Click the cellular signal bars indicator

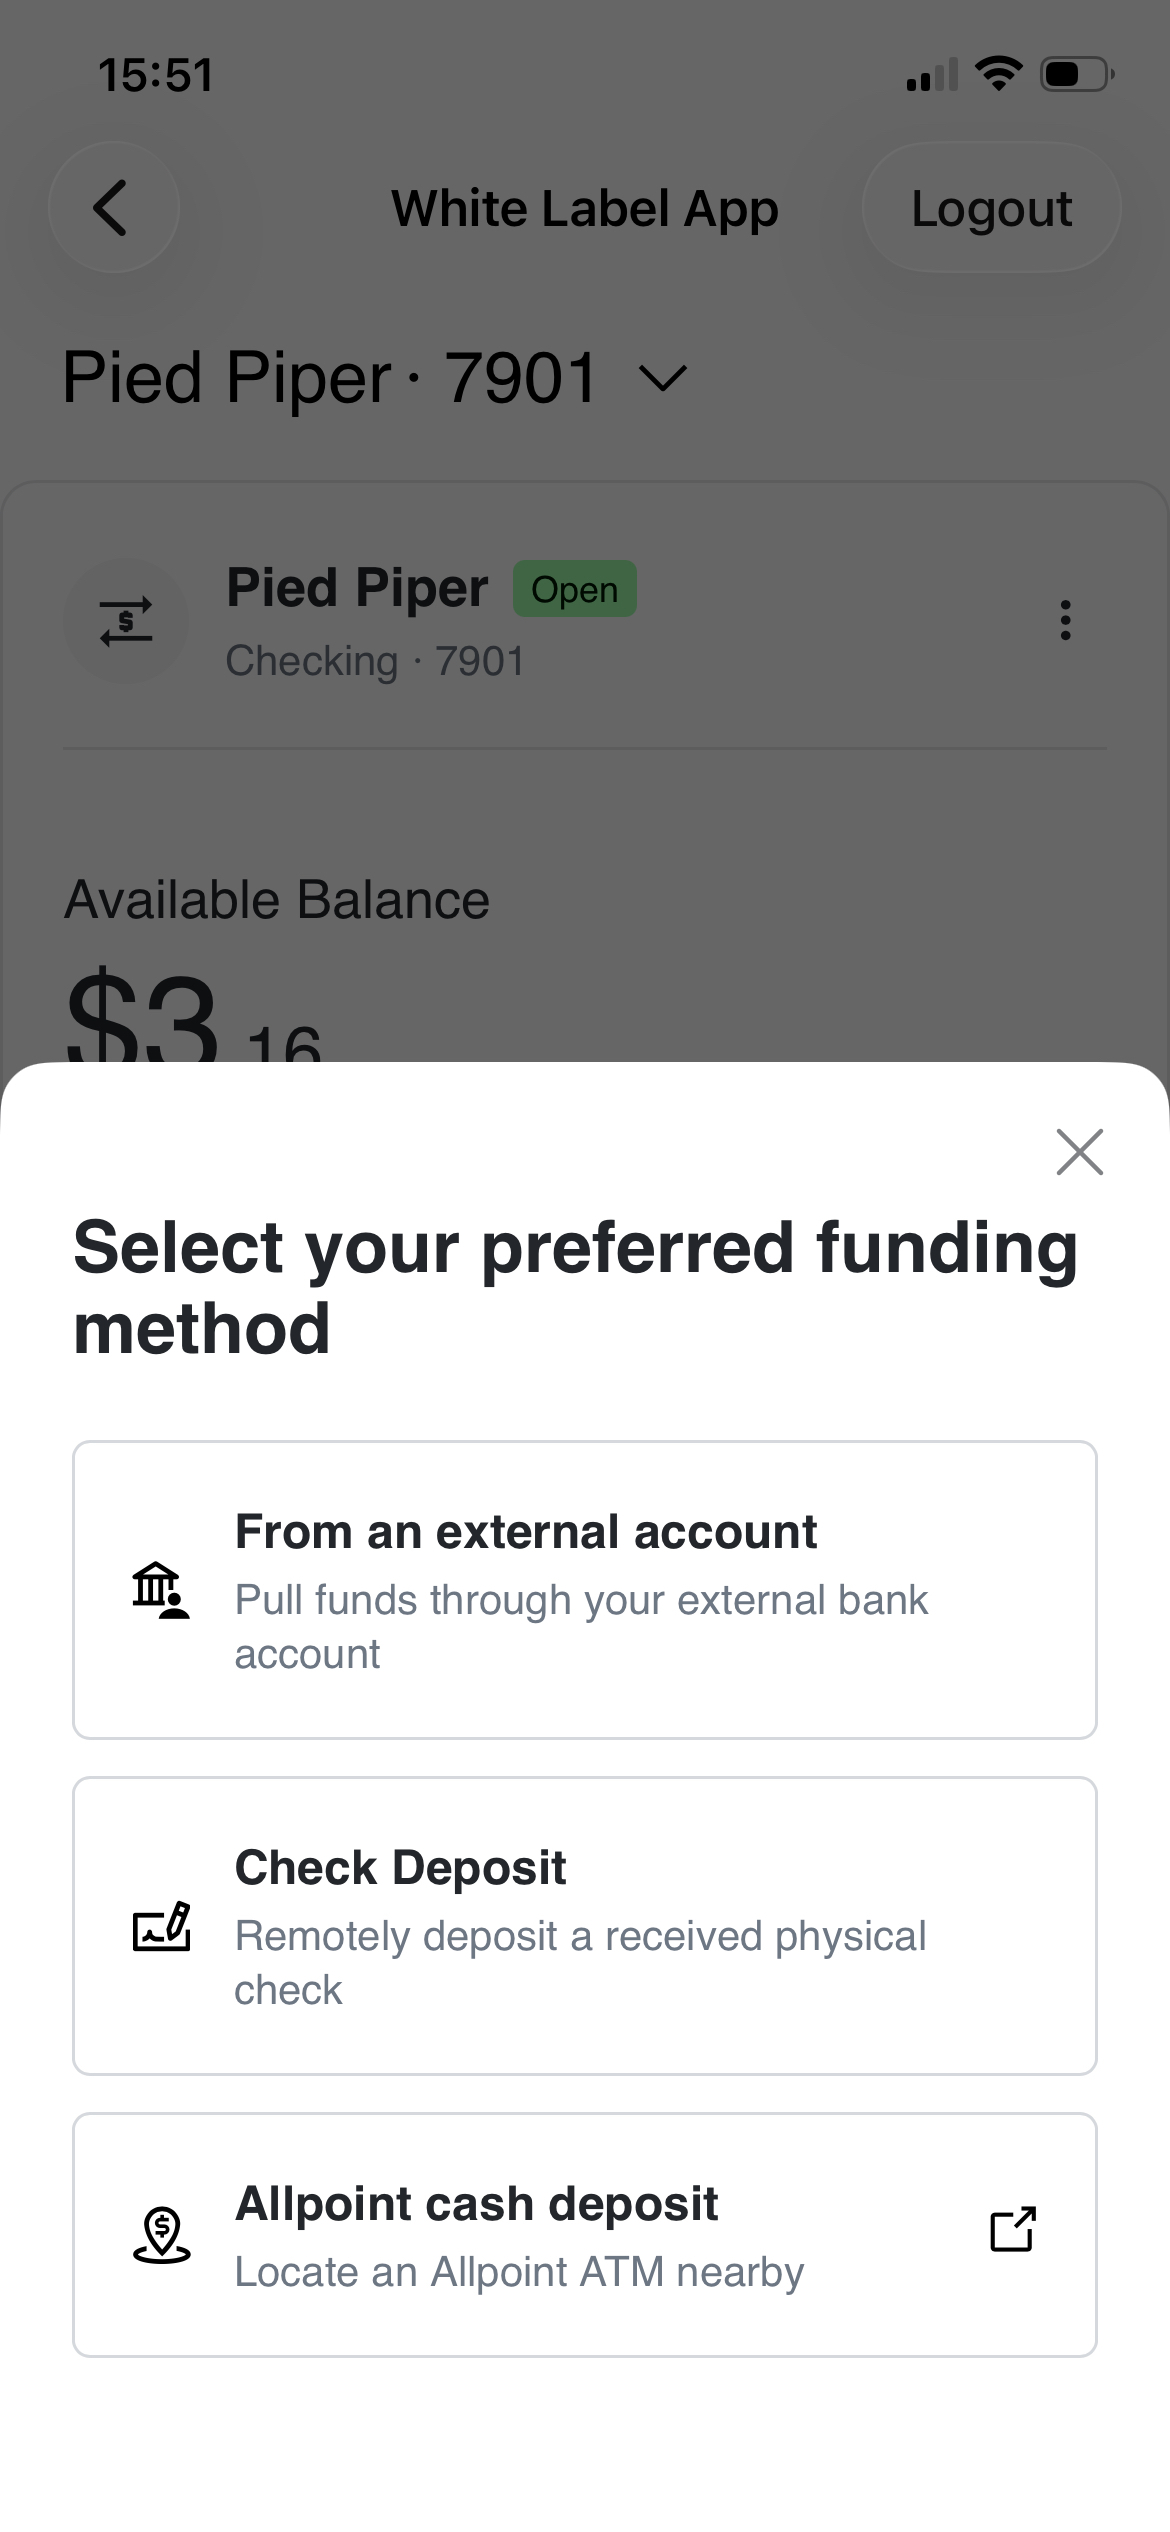point(931,76)
